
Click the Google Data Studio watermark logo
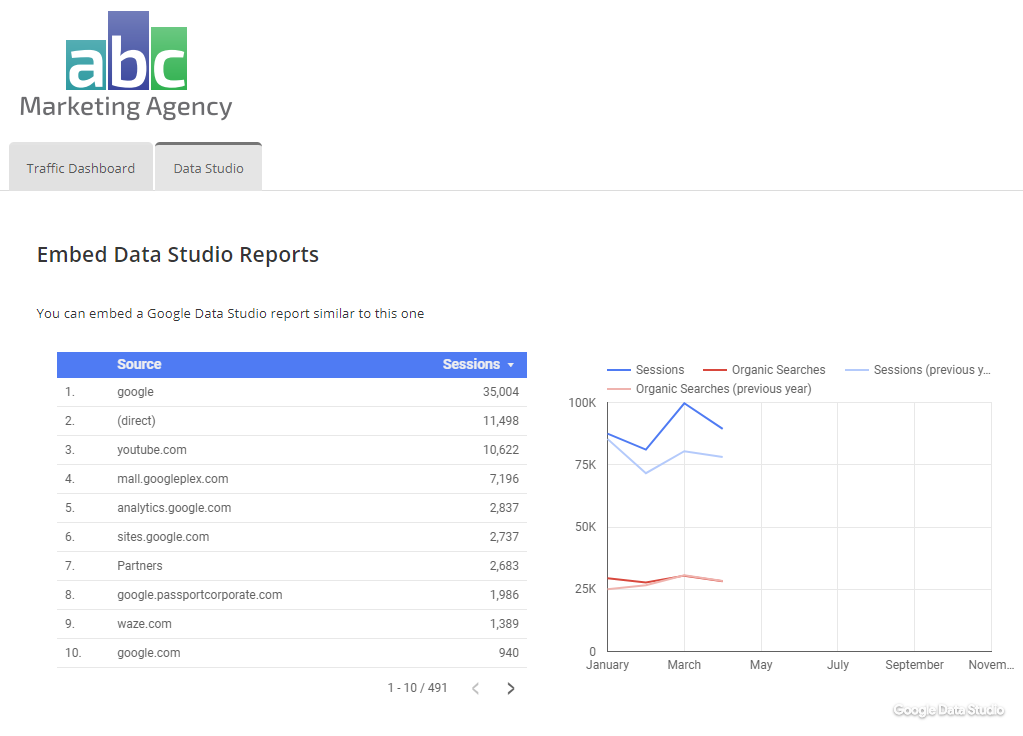coord(948,710)
